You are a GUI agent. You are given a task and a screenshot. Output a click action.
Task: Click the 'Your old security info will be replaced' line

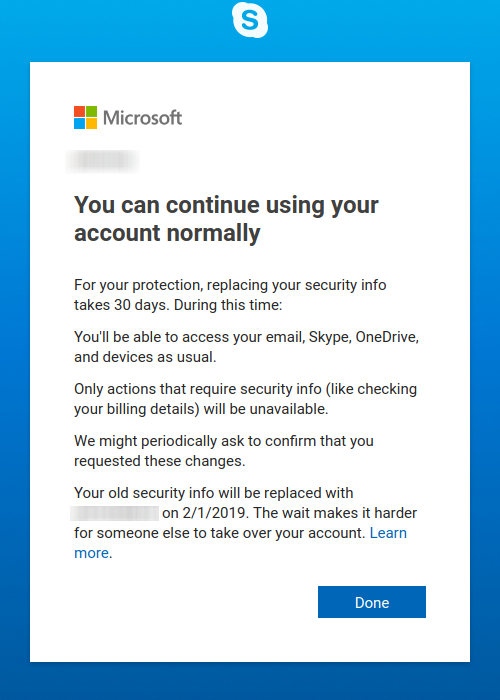pos(214,493)
